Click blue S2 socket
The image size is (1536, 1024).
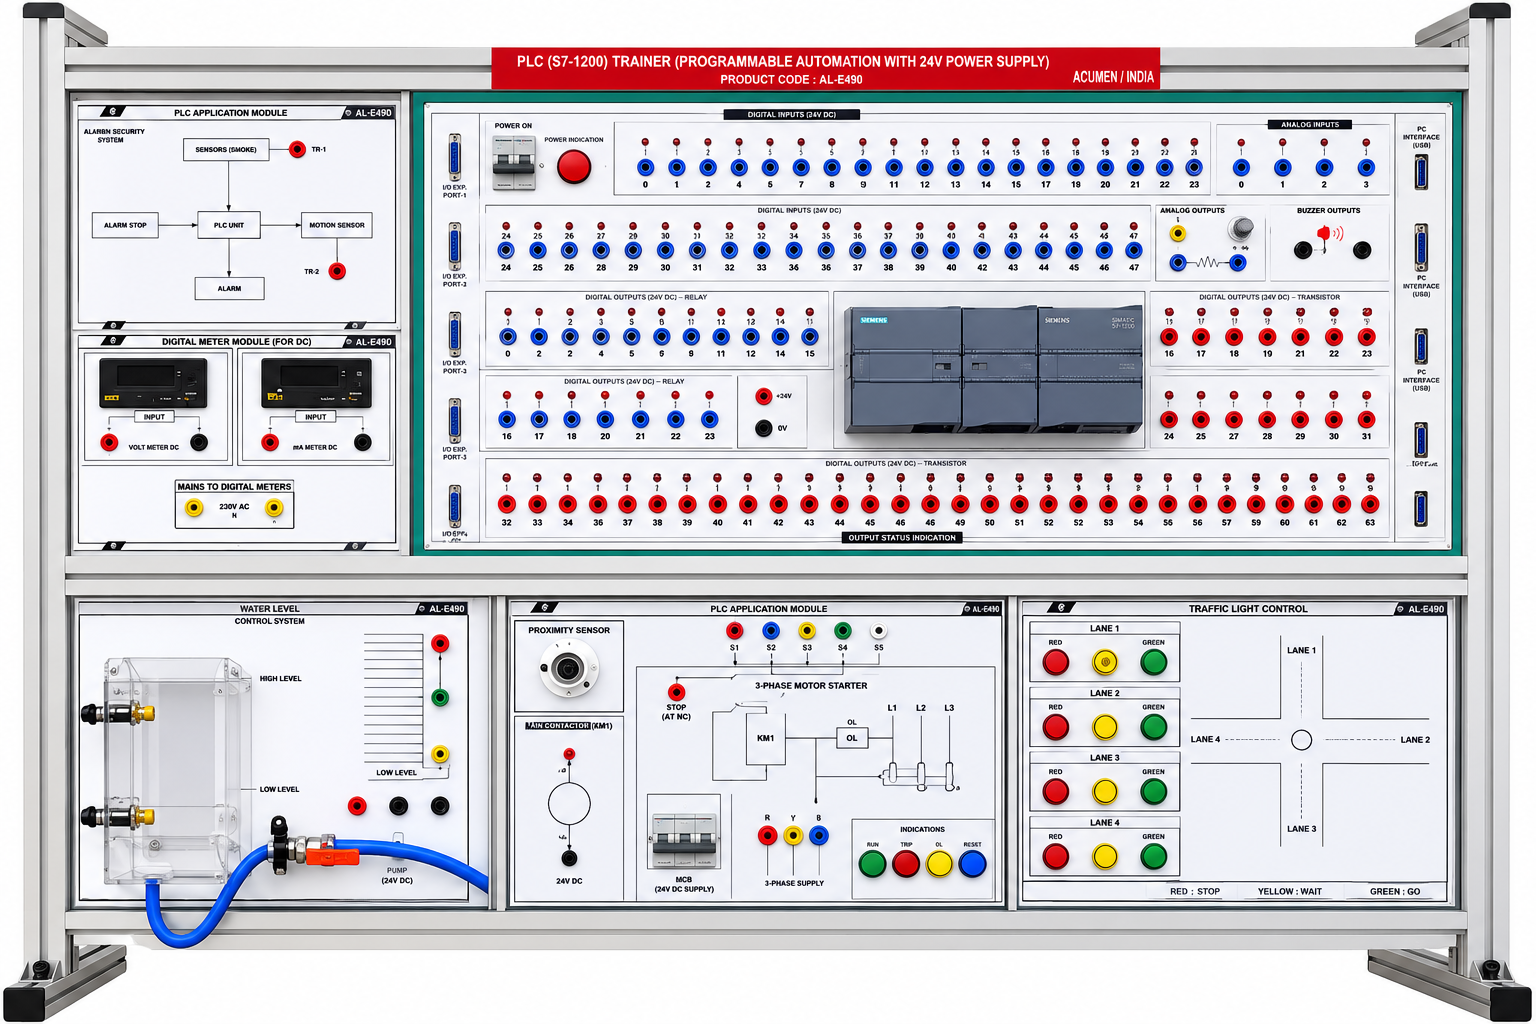pos(771,630)
